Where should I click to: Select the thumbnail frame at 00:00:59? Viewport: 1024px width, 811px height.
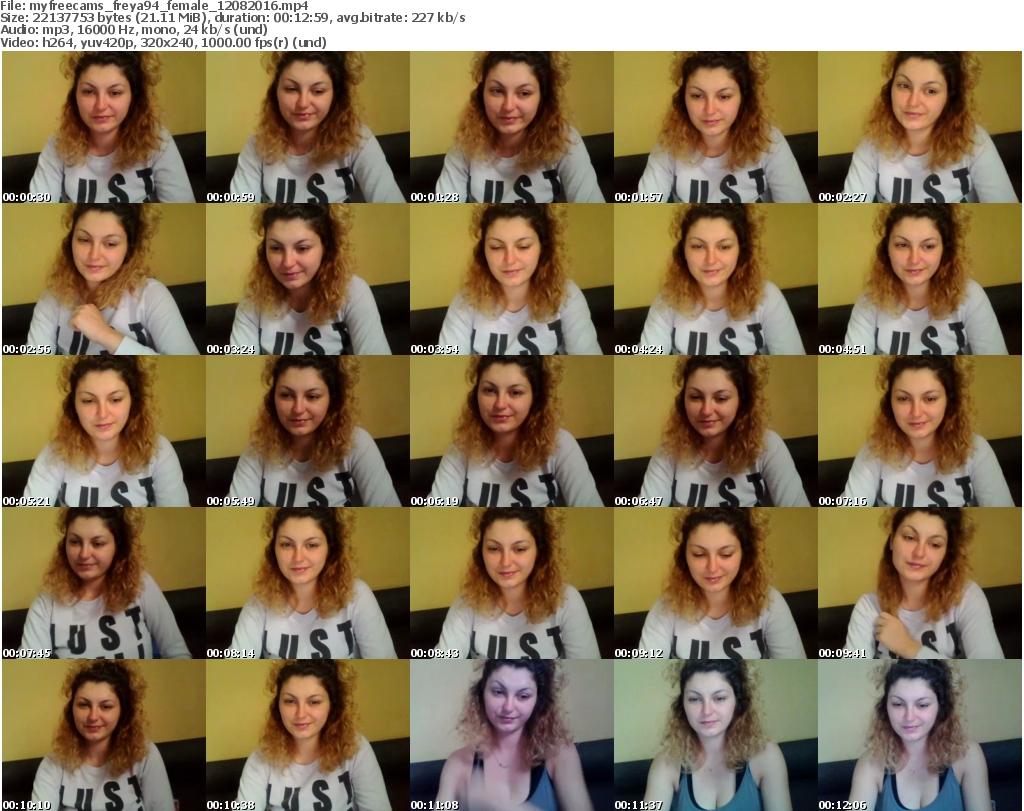click(x=308, y=127)
